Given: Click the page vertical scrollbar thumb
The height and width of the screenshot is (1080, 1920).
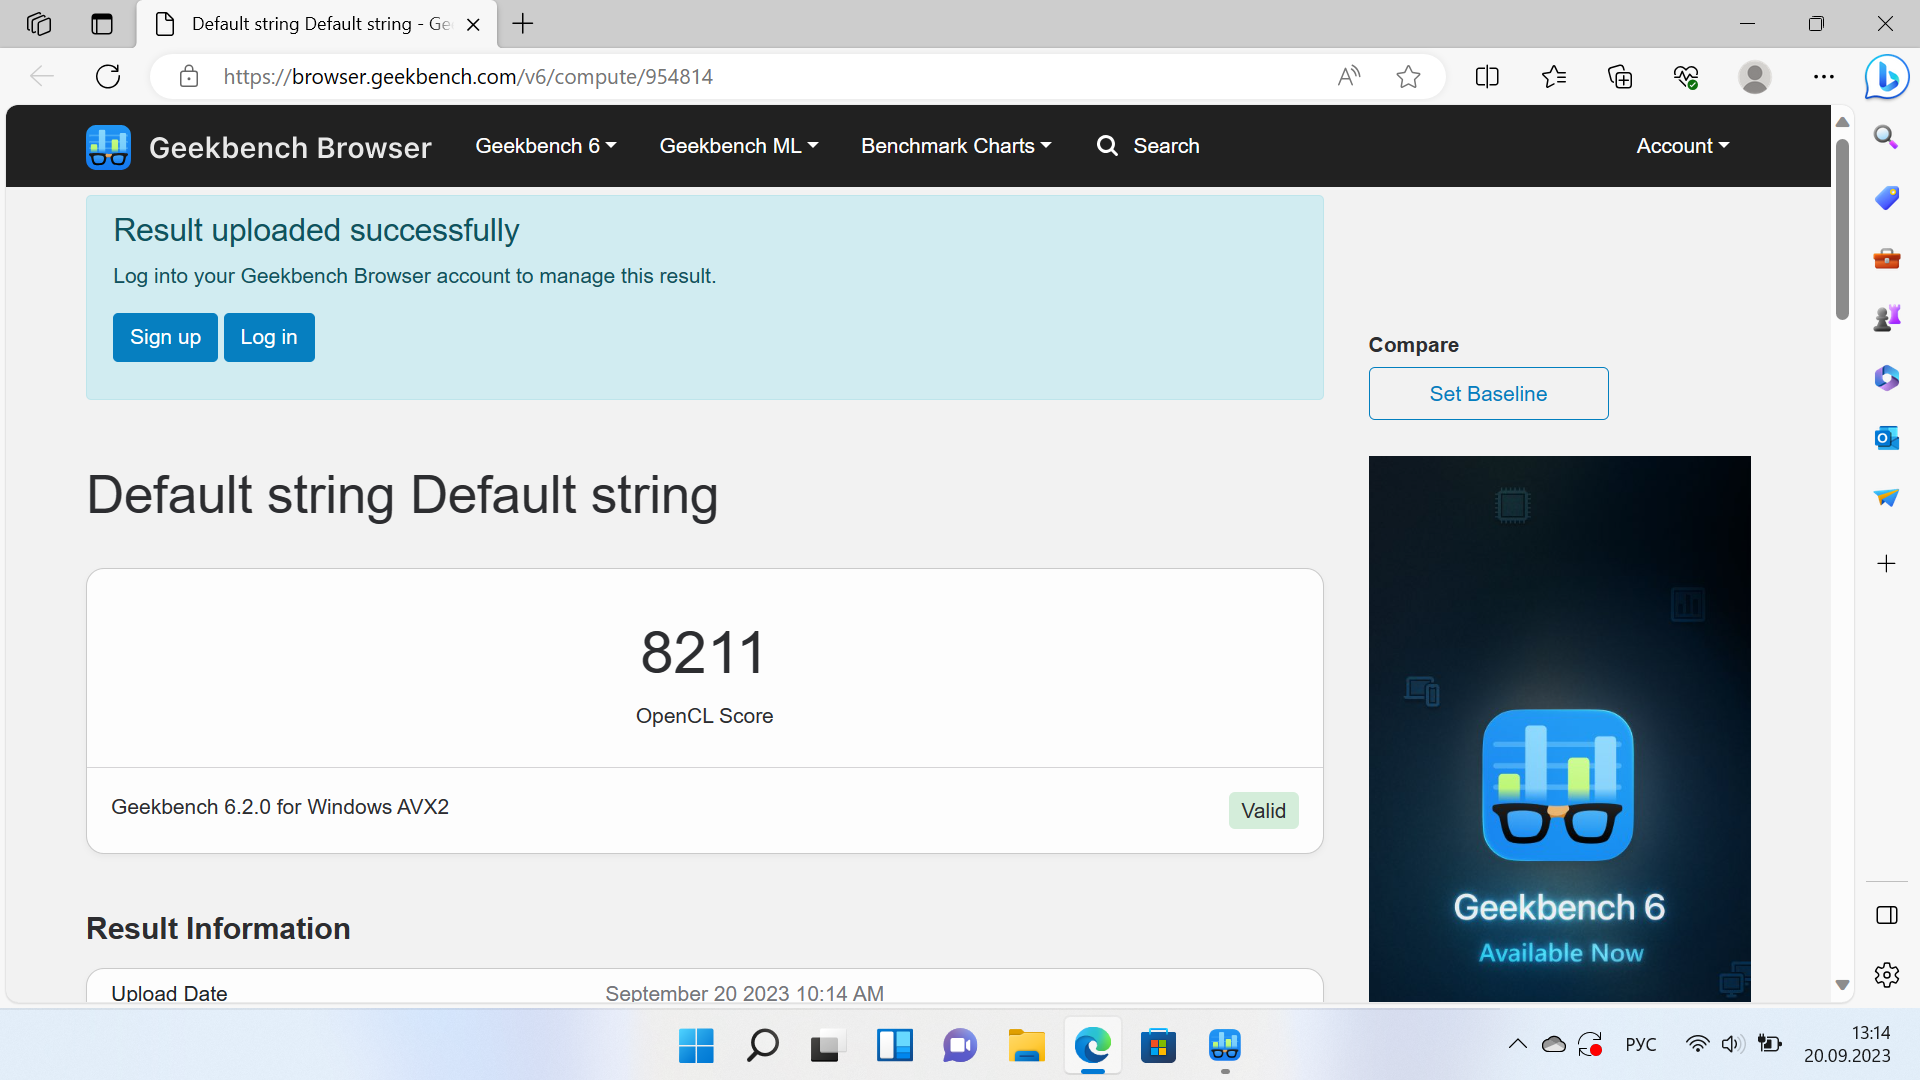Looking at the screenshot, I should pyautogui.click(x=1842, y=230).
